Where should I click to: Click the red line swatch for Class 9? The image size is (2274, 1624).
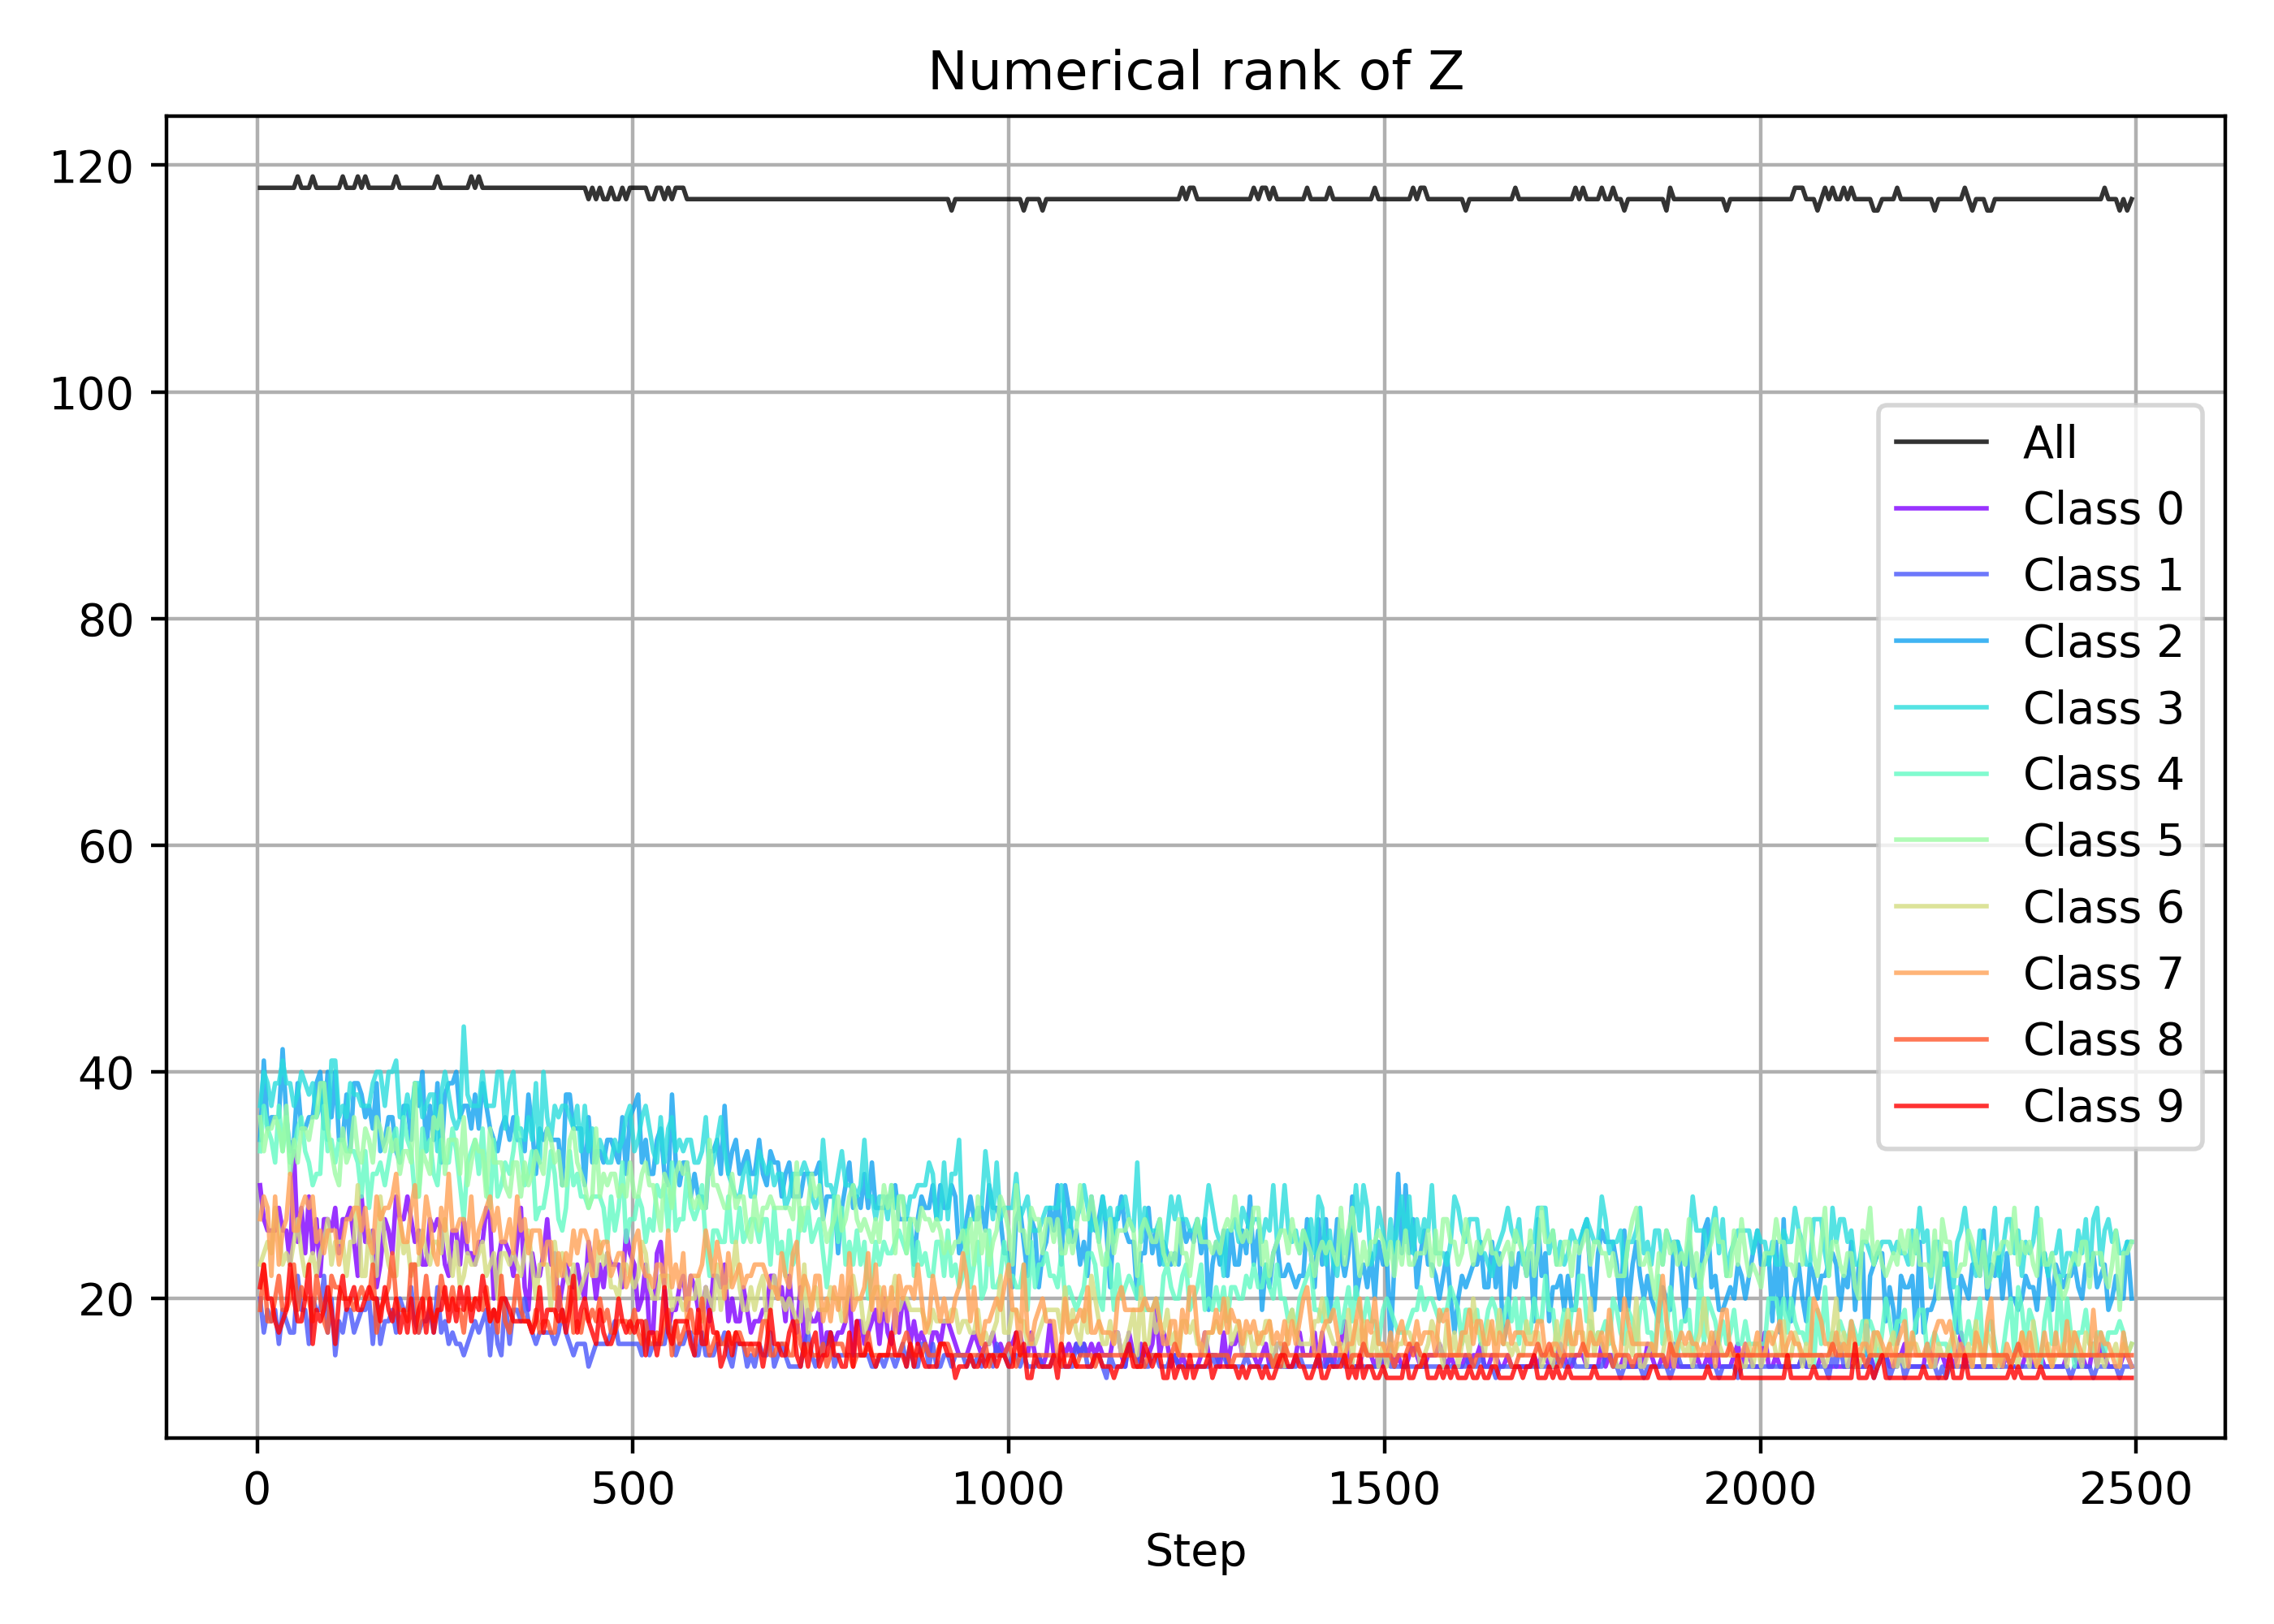pos(1941,1106)
